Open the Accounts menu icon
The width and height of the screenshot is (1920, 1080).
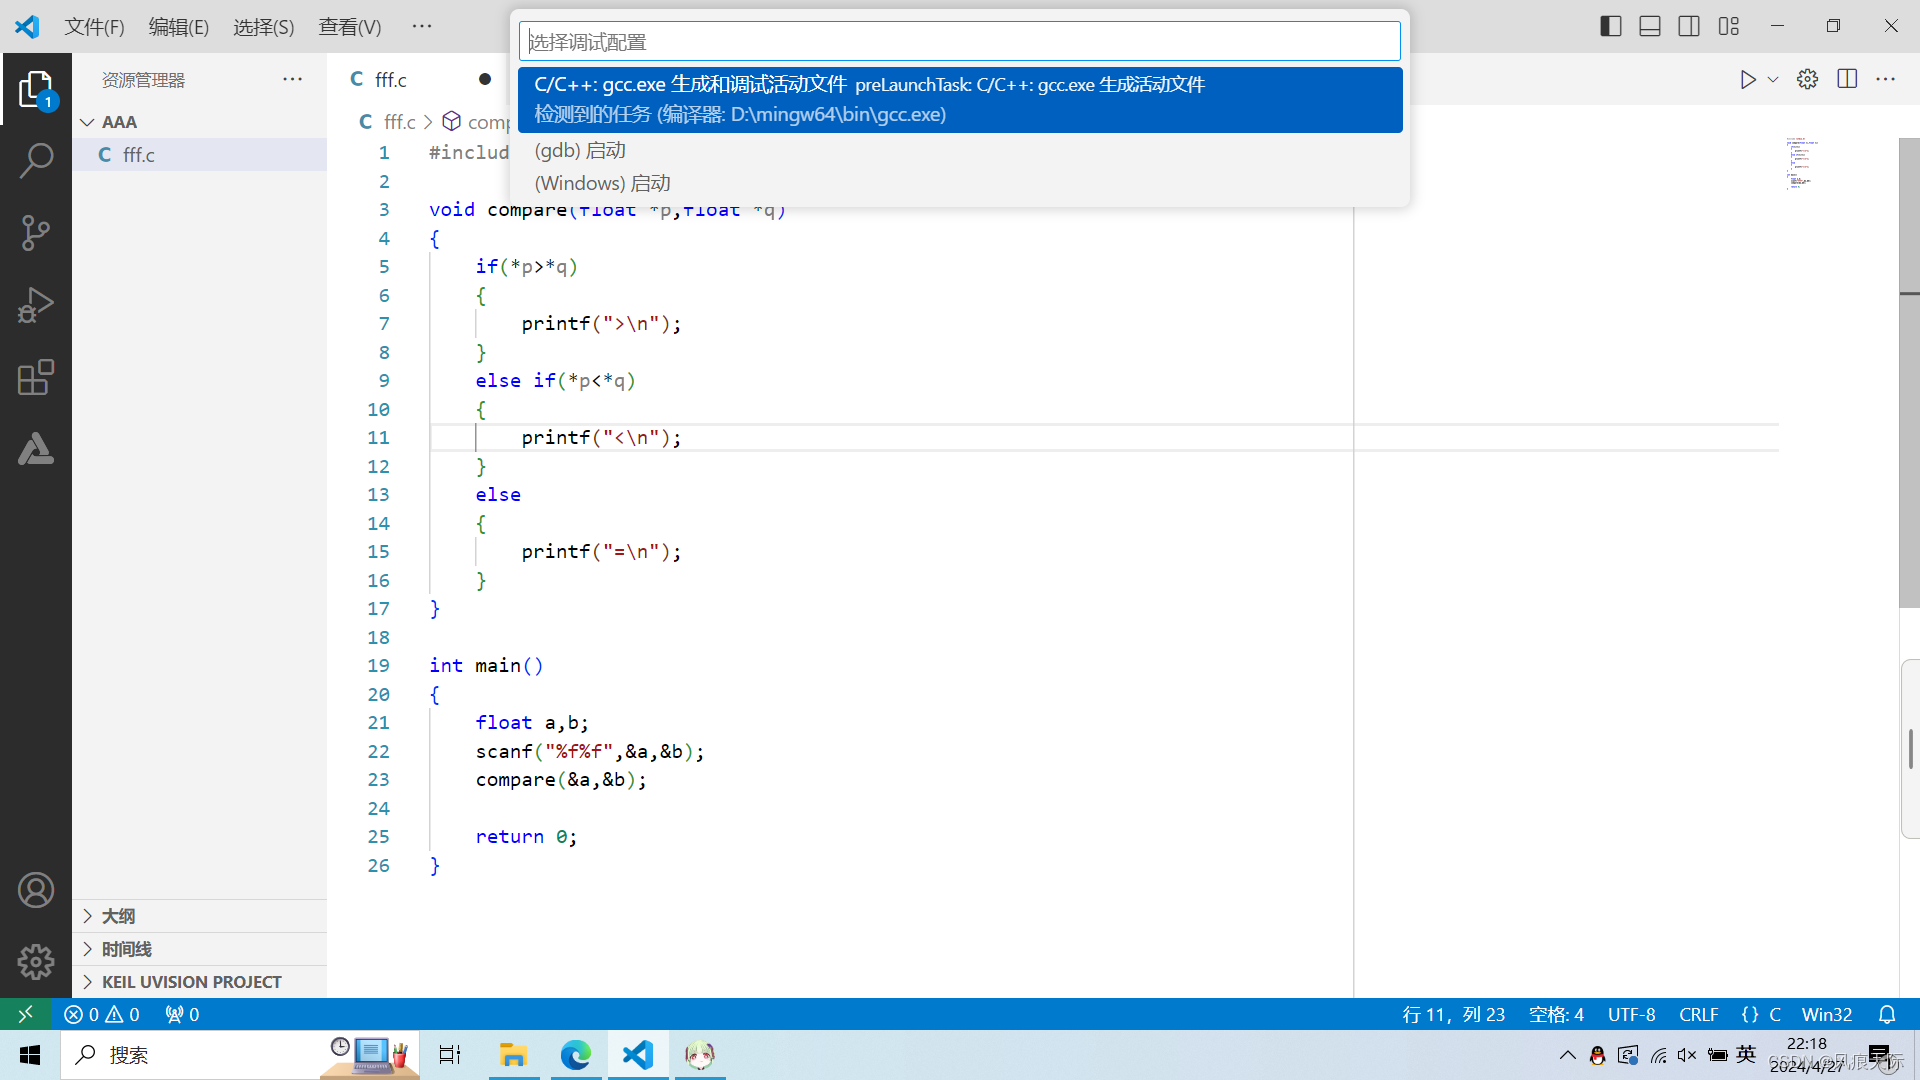point(36,890)
